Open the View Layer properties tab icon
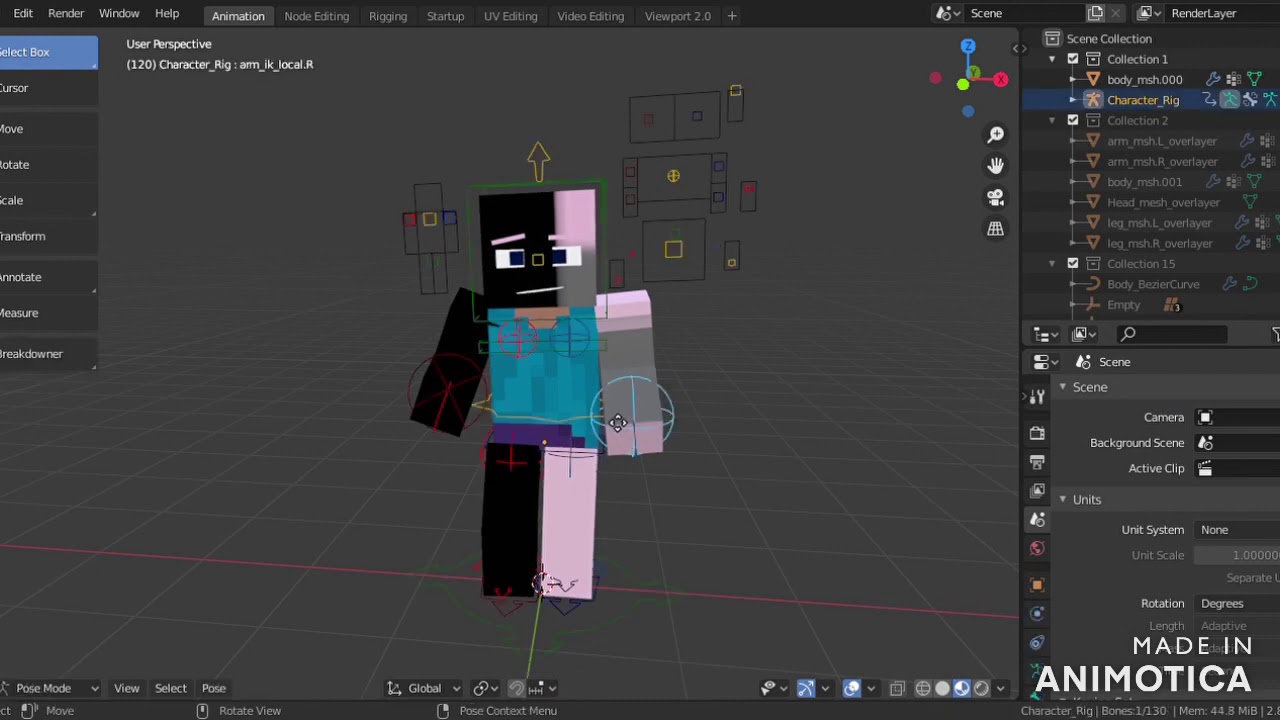1280x720 pixels. [1037, 491]
